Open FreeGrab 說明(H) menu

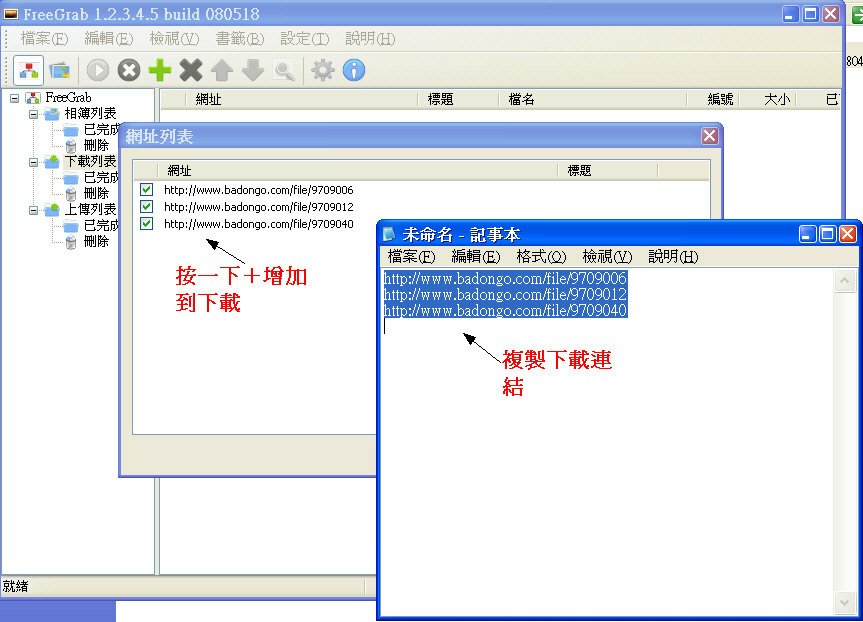tap(370, 39)
